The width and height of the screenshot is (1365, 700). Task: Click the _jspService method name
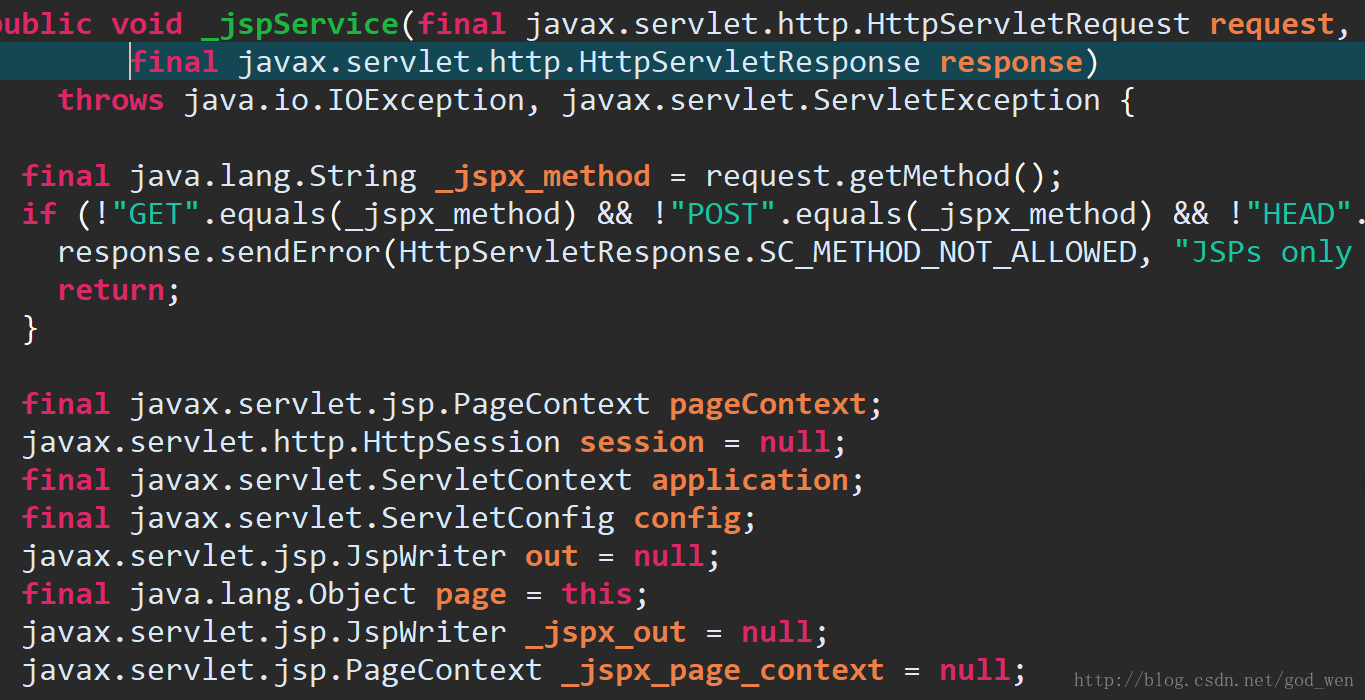click(x=299, y=24)
